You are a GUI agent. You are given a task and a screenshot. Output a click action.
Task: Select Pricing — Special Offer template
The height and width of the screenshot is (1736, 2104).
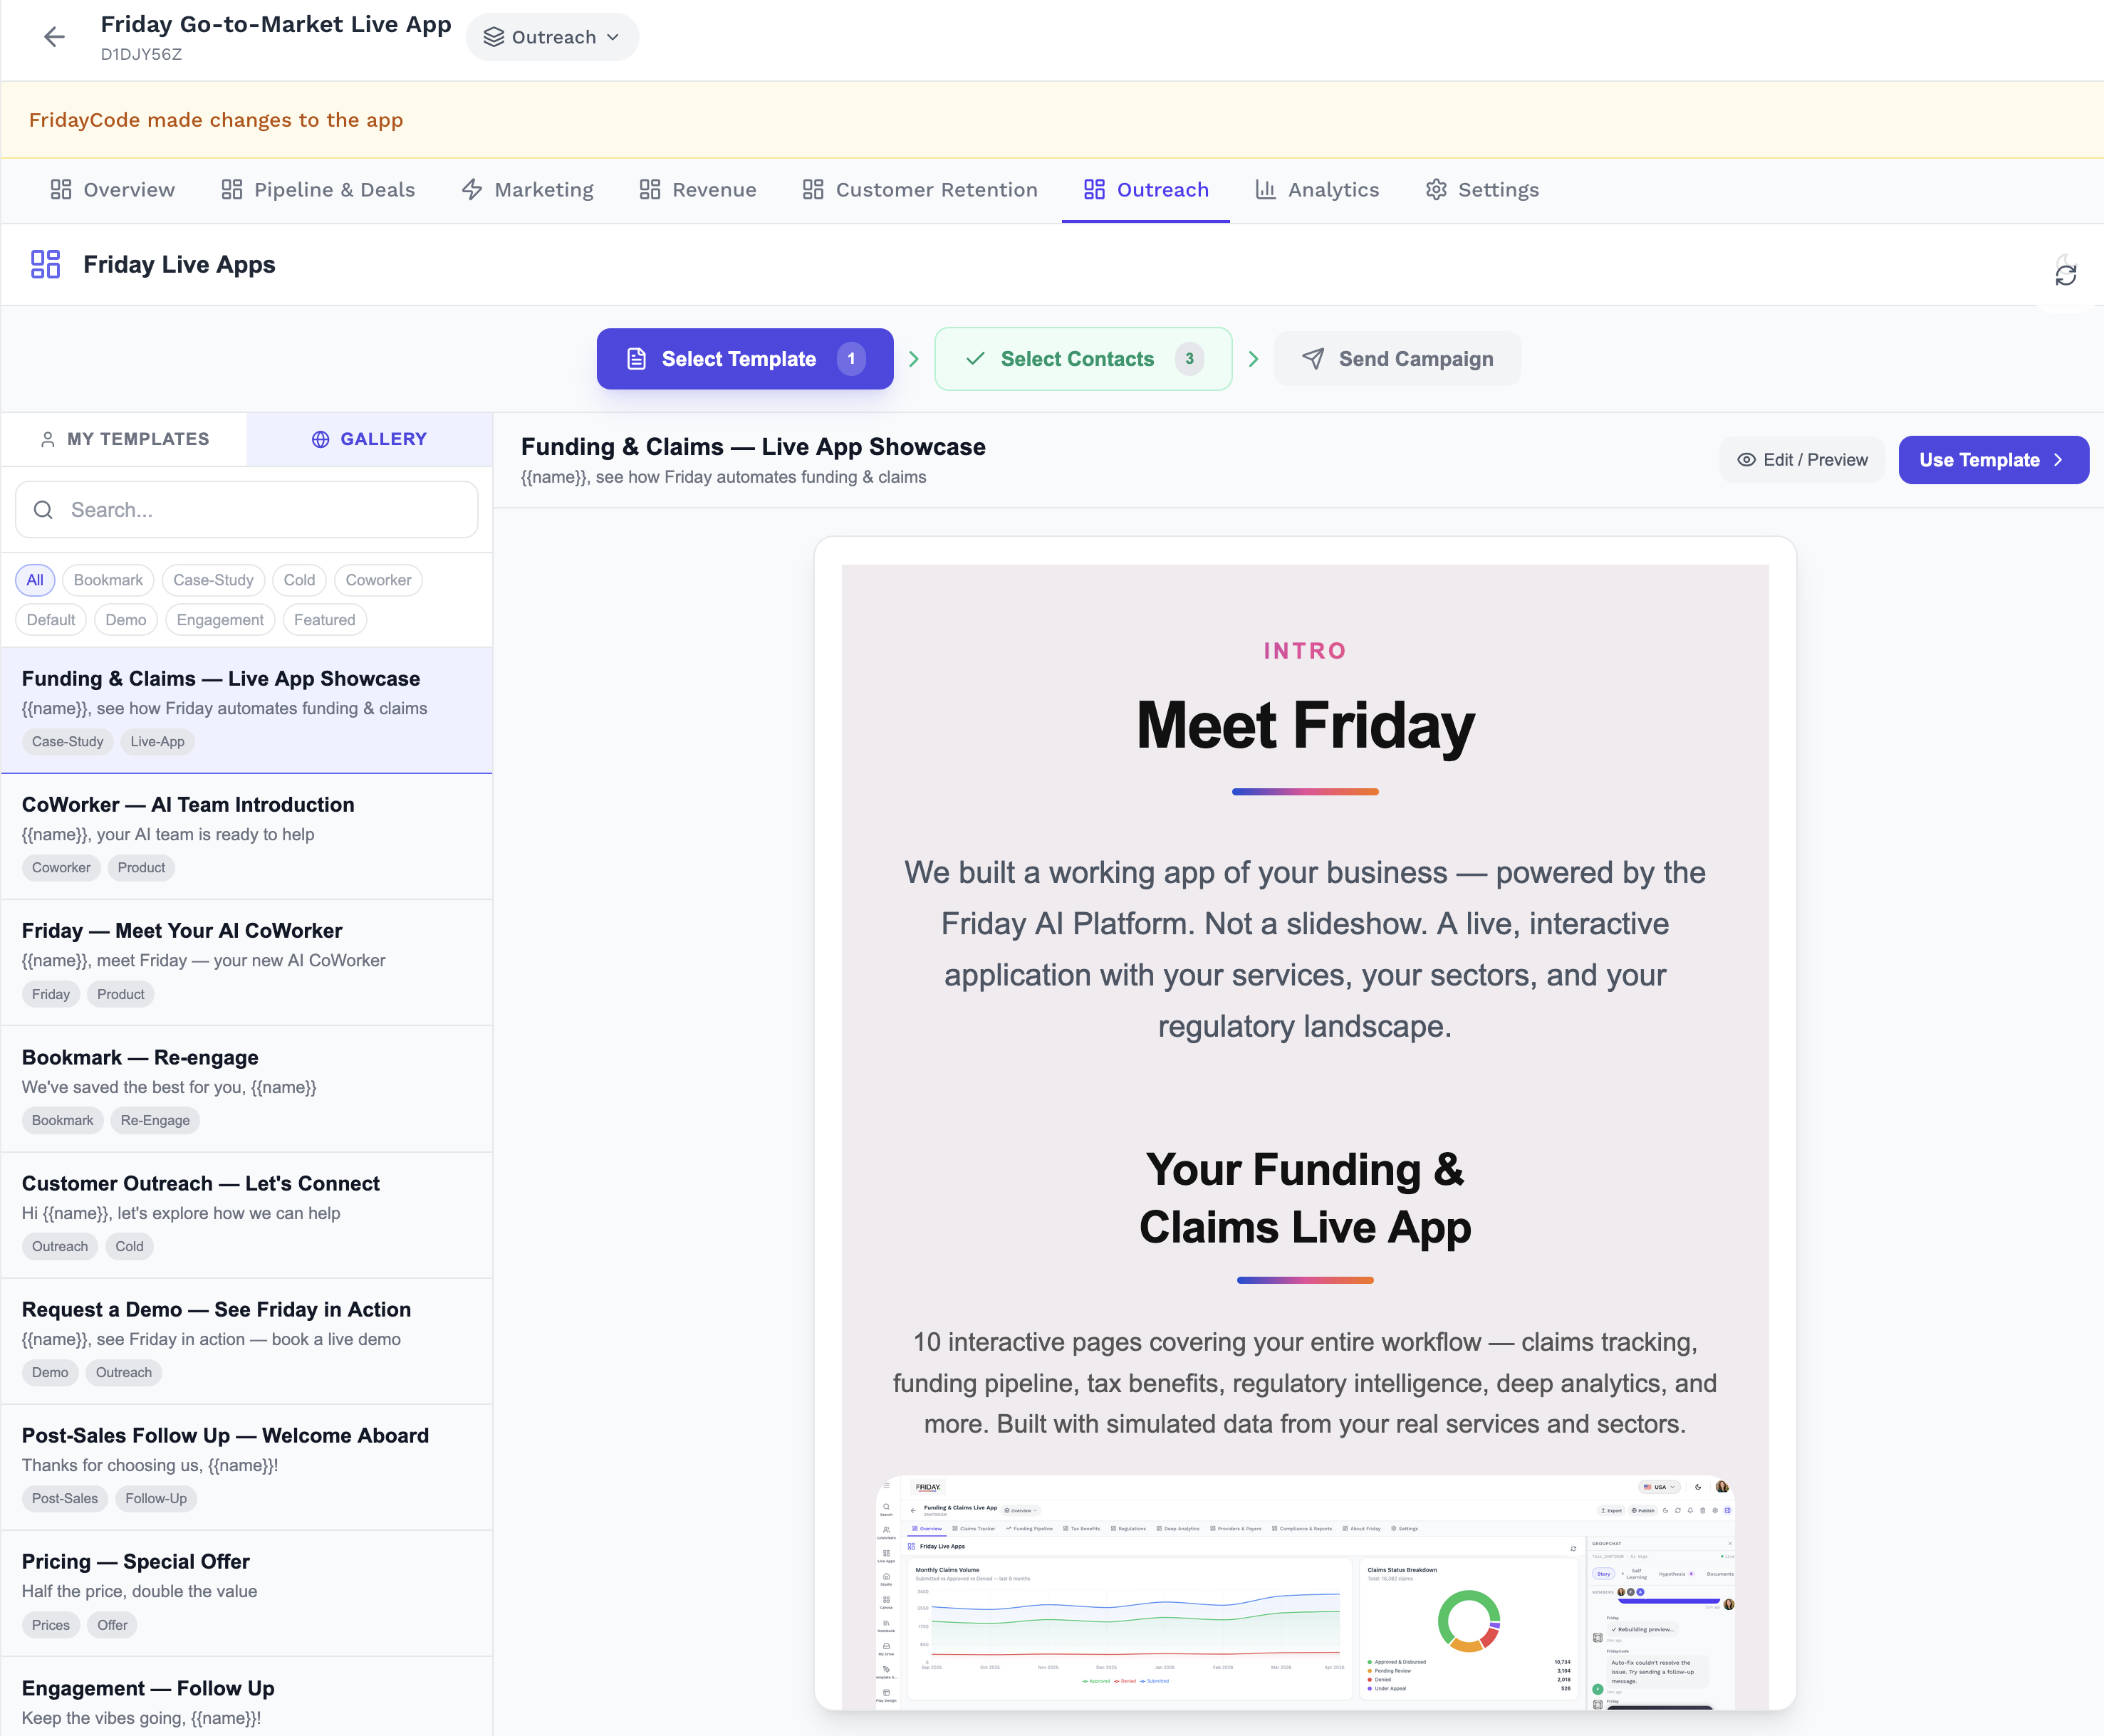pos(246,1593)
